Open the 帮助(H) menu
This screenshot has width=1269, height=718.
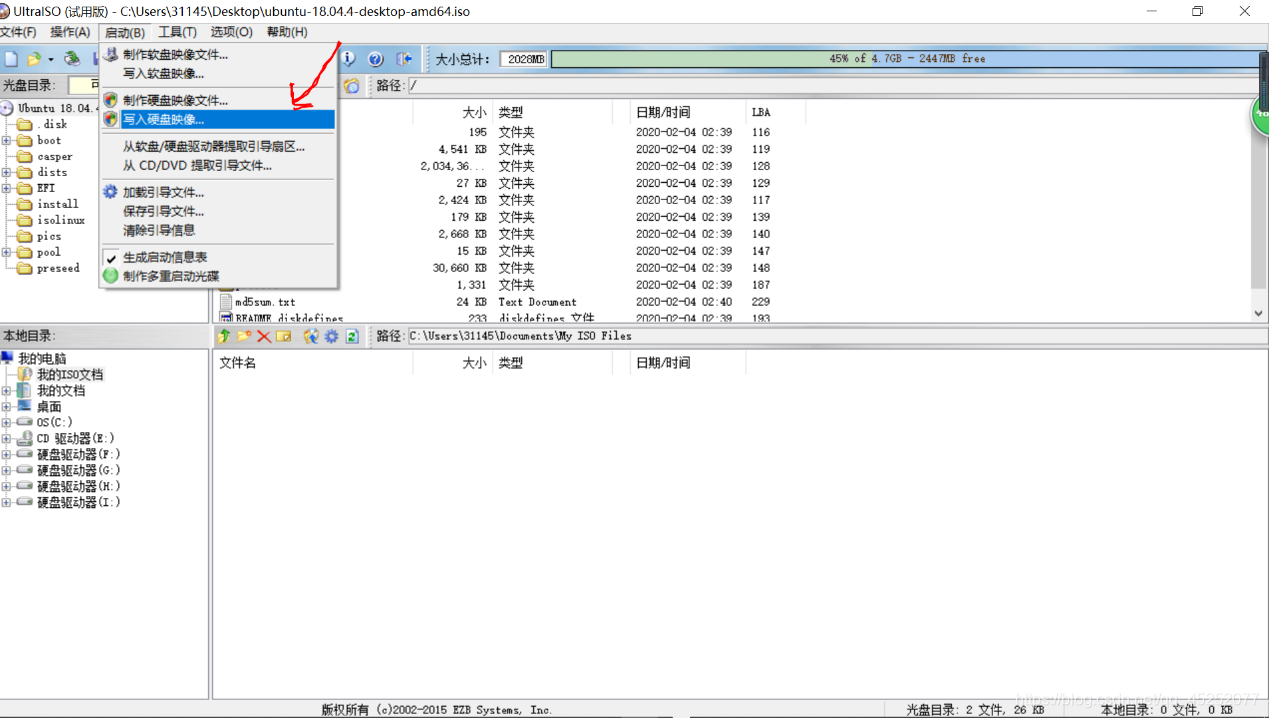(x=287, y=32)
